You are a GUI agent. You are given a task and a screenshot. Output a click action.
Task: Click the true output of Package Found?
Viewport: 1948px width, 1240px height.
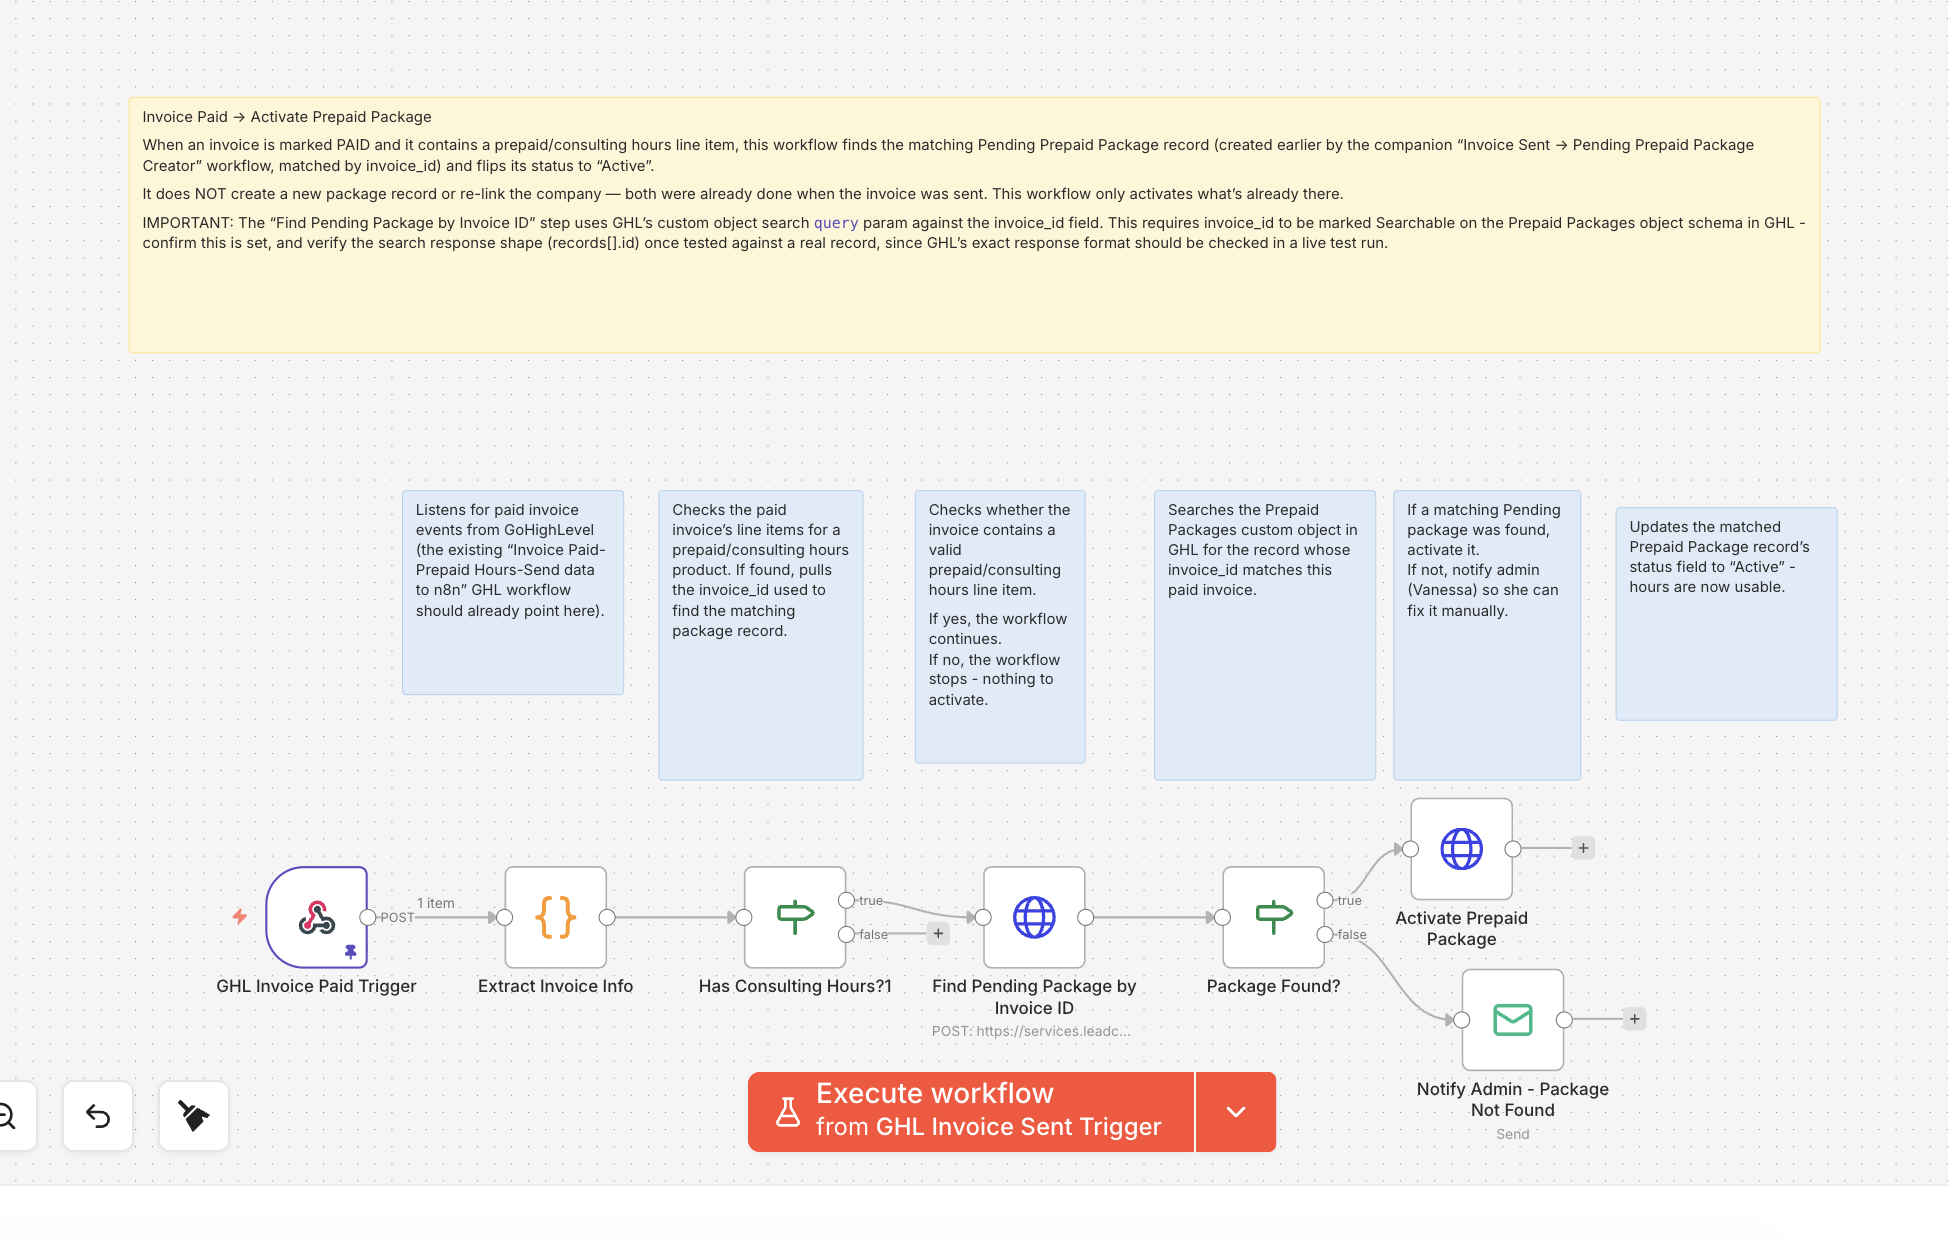click(1325, 900)
